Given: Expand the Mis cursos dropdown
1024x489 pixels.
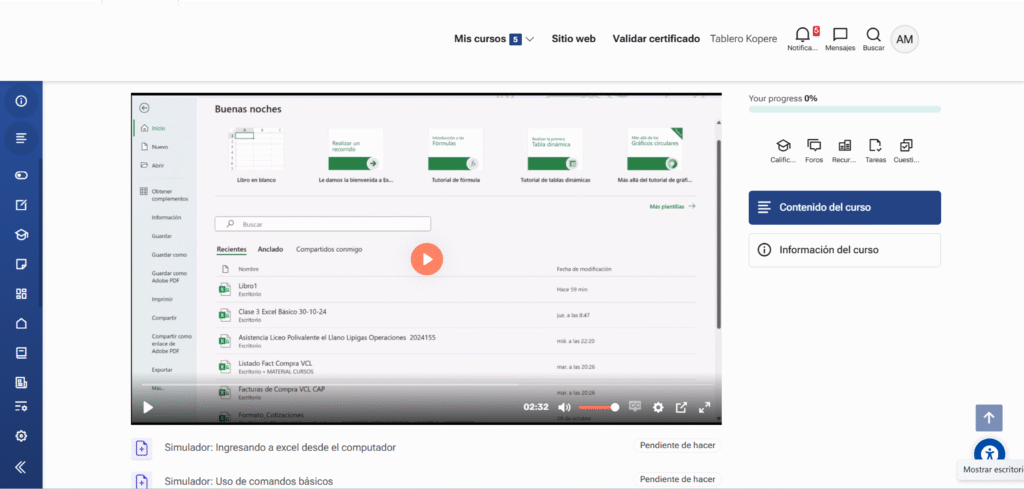Looking at the screenshot, I should click(494, 39).
